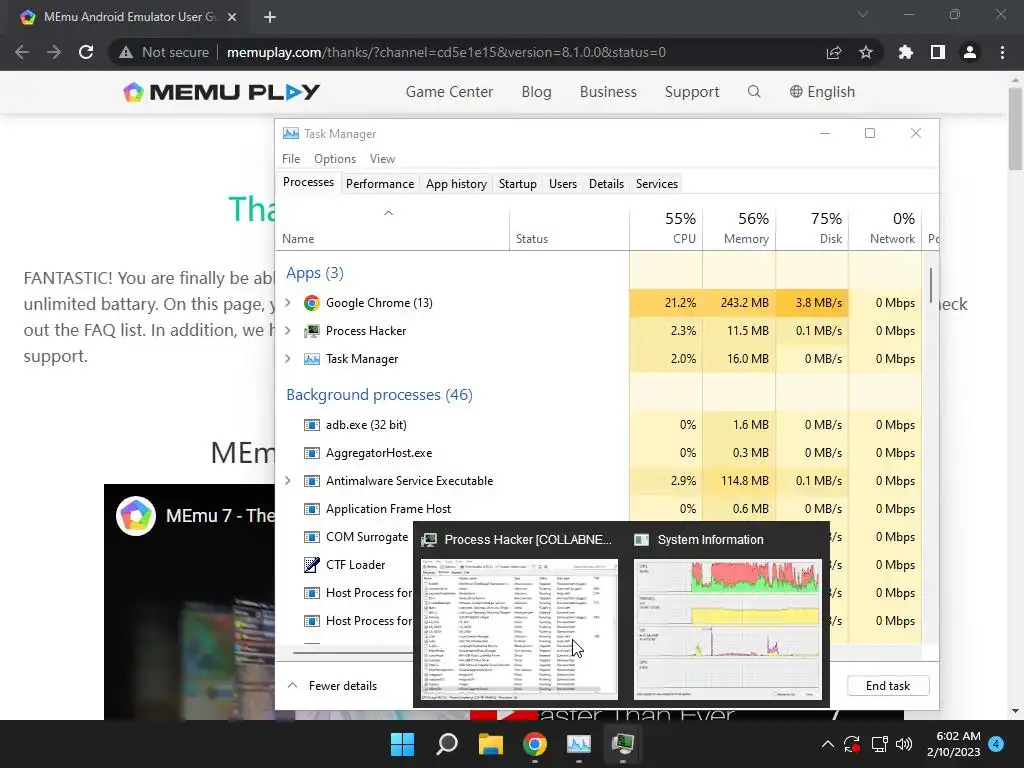Show hidden system tray icons chevron

coord(827,744)
